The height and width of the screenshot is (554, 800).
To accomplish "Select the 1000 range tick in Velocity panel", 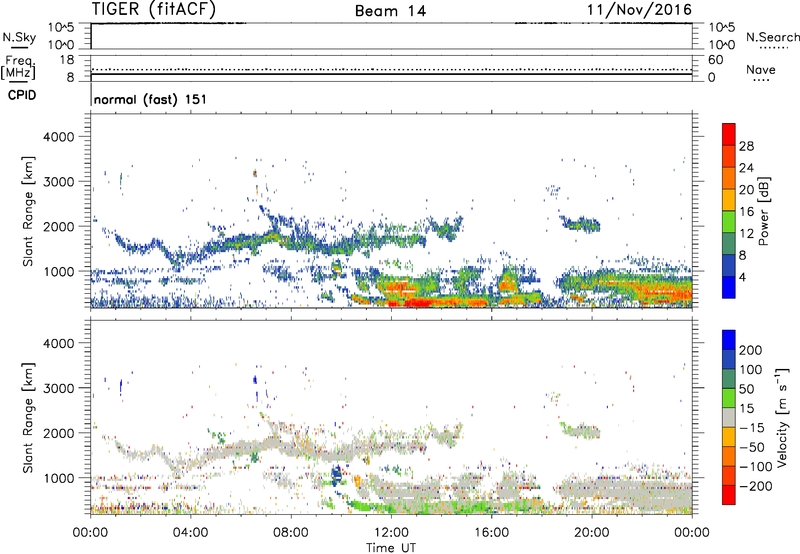I will tap(59, 478).
